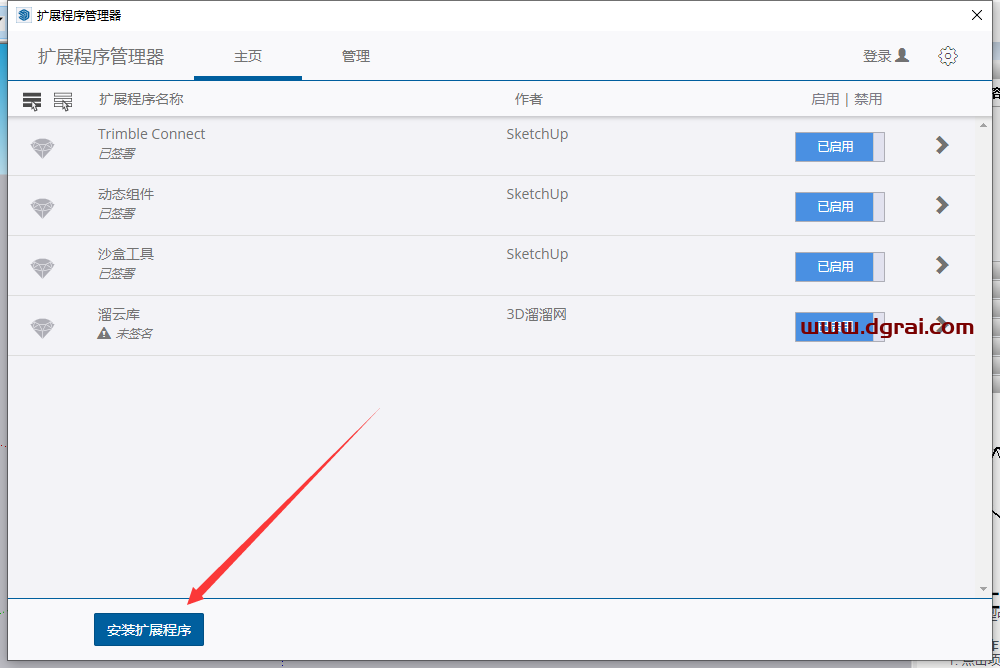Close the extension manager window
The image size is (1000, 668).
click(x=976, y=15)
